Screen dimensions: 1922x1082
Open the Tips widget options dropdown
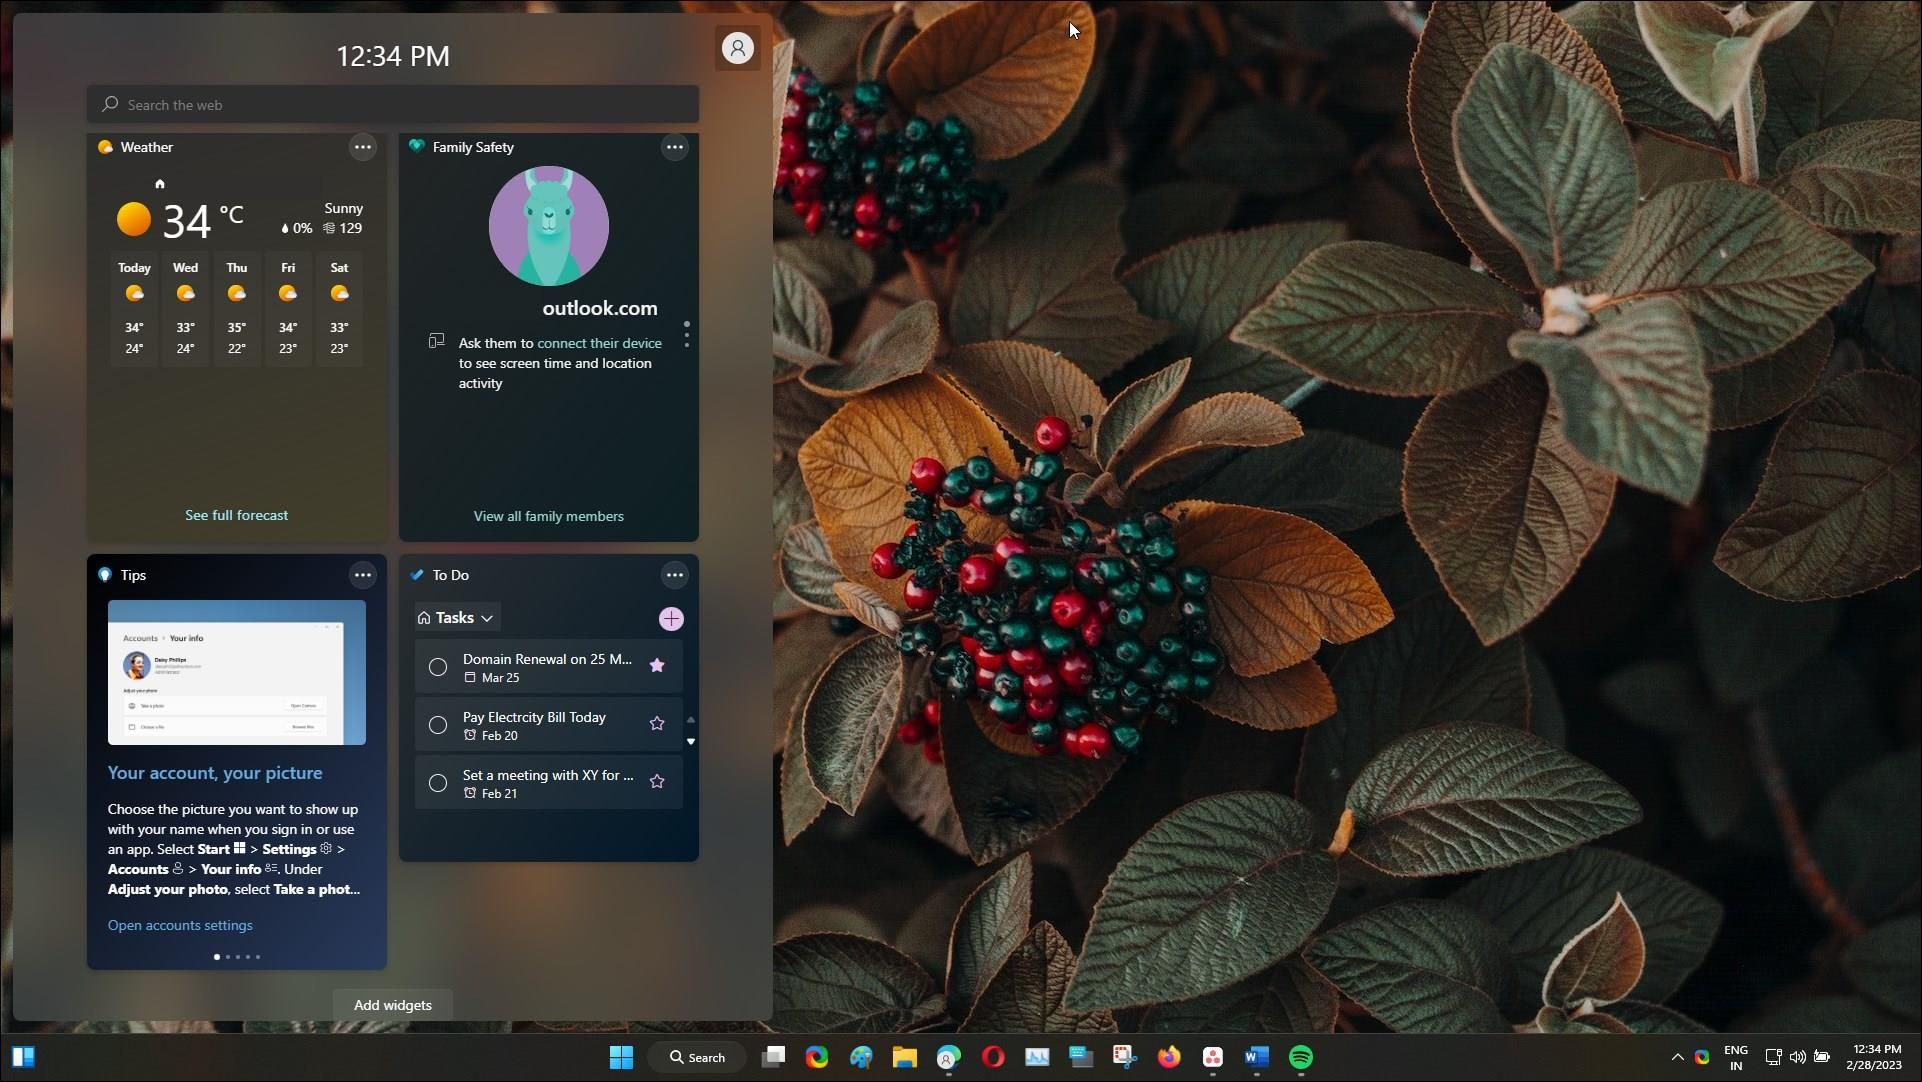(362, 575)
